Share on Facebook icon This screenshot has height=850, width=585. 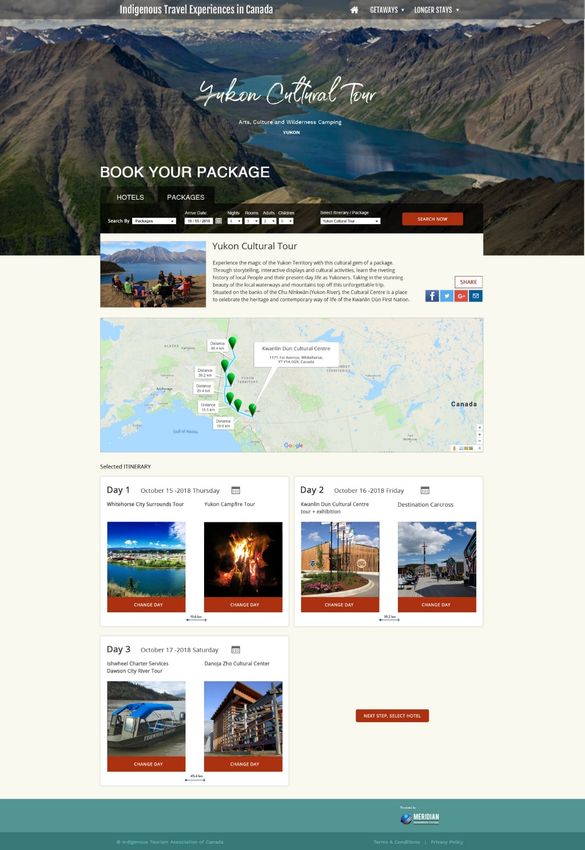click(432, 296)
